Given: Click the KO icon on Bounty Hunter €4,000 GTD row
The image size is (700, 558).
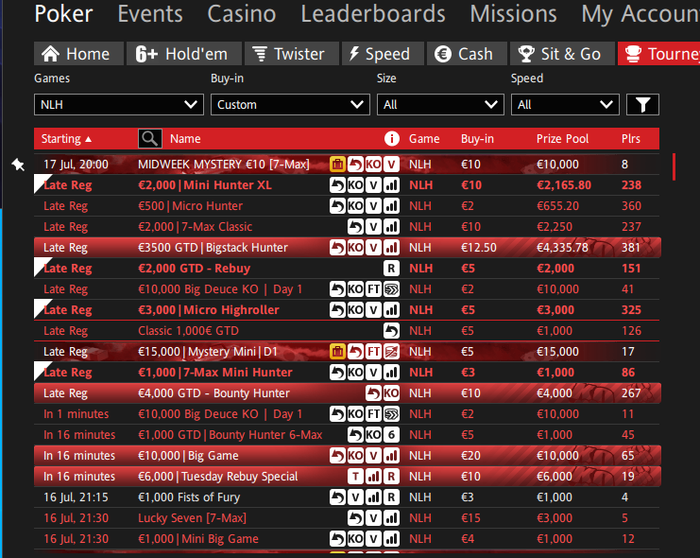Looking at the screenshot, I should pos(392,393).
